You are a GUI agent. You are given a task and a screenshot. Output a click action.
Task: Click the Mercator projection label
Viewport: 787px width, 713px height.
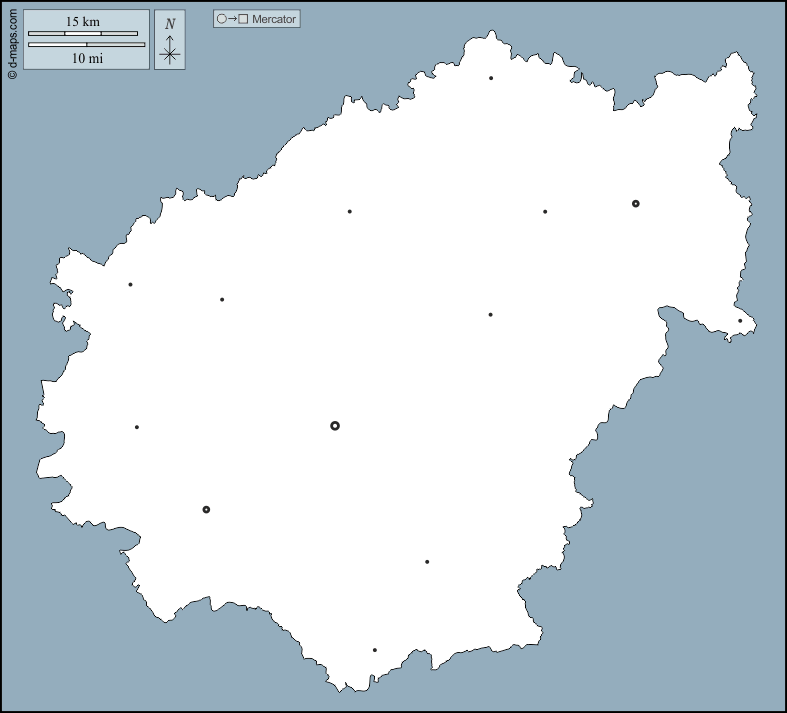274,19
